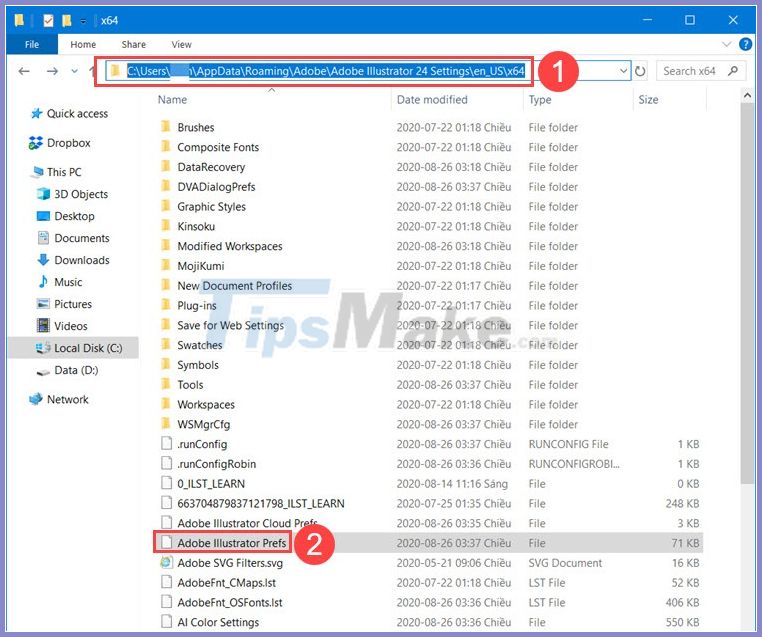Expand the address bar history dropdown
The width and height of the screenshot is (762, 637).
point(624,71)
